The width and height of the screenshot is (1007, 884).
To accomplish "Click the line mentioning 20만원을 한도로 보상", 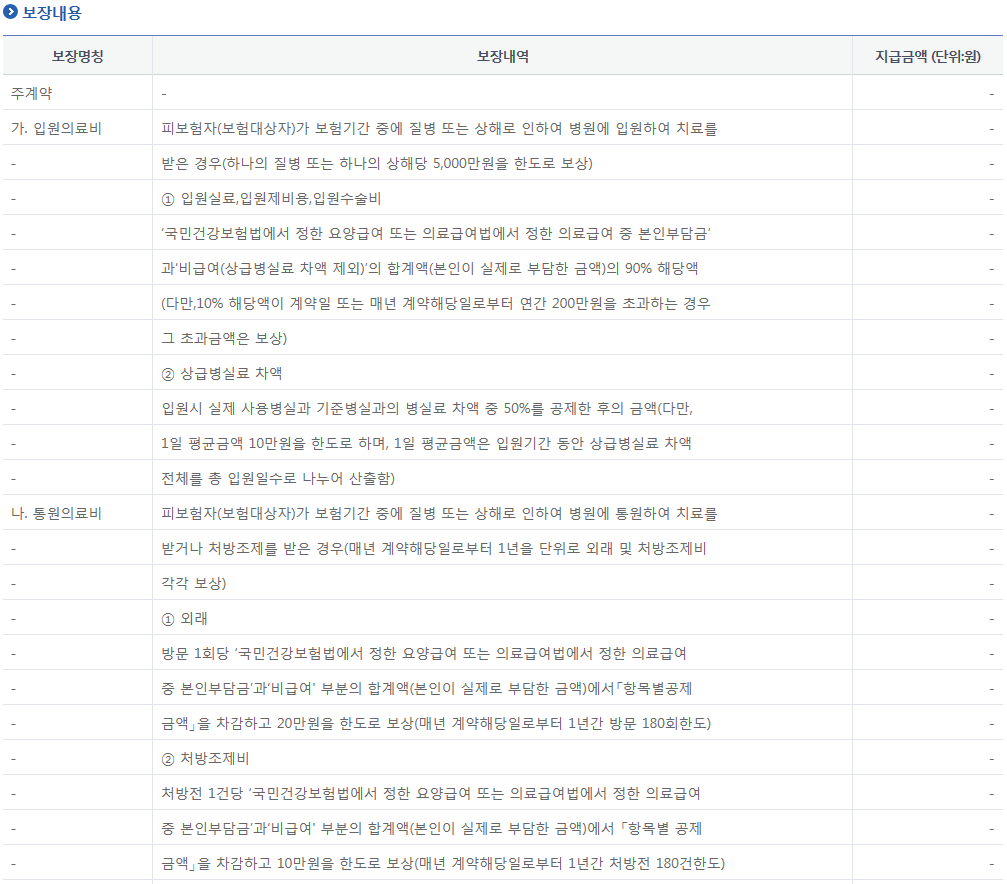I will (x=436, y=723).
